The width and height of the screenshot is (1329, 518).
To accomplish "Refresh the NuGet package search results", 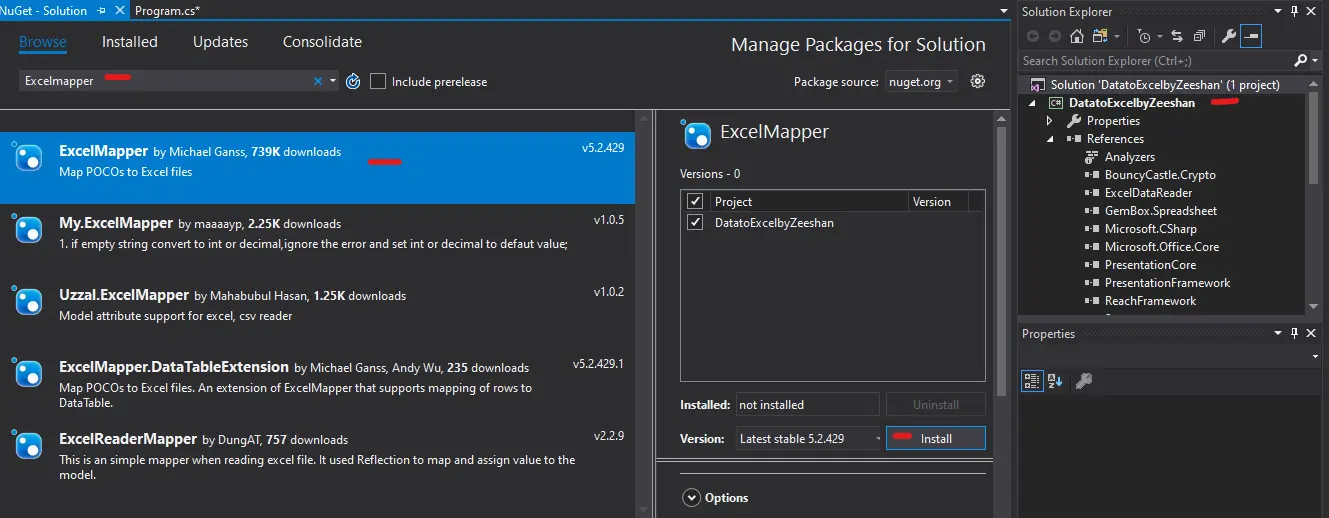I will (353, 81).
